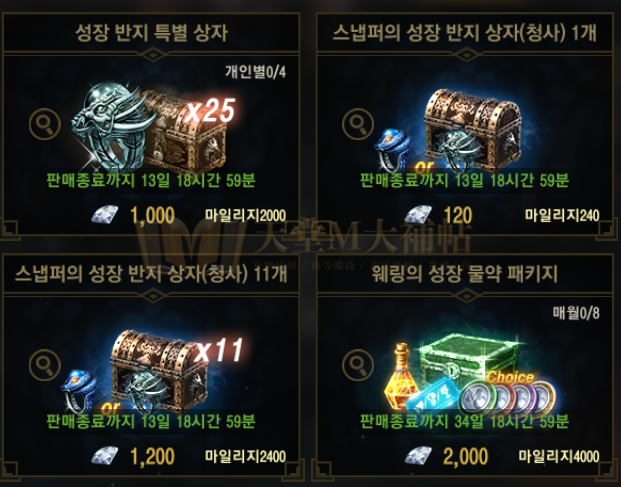The height and width of the screenshot is (487, 621).
Task: Open magnifier preview for 성장 반지 특별 상자
Action: click(x=45, y=124)
